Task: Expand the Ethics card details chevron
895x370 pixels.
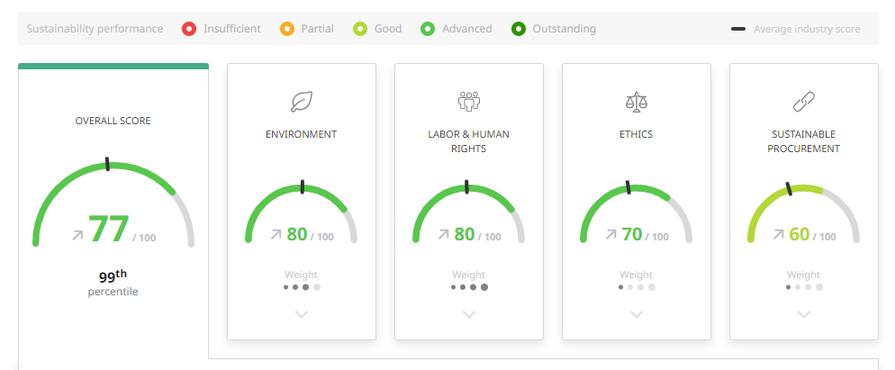Action: tap(636, 314)
